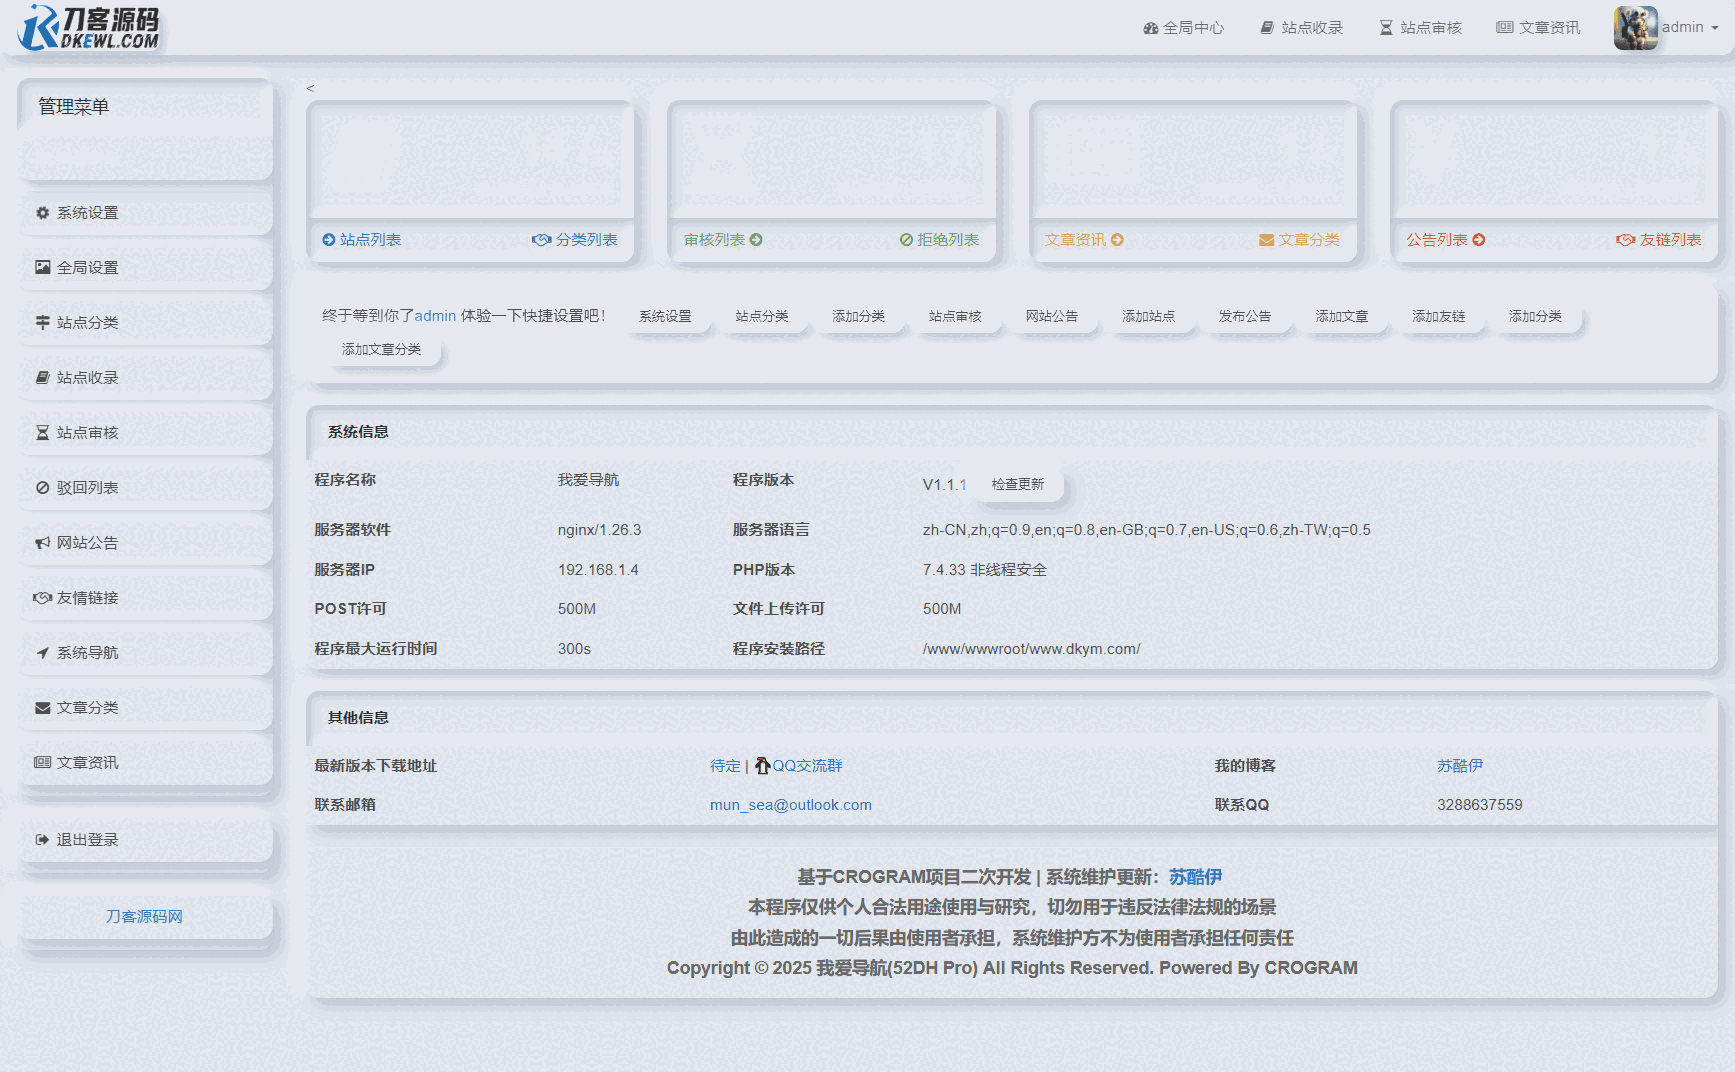This screenshot has width=1735, height=1072.
Task: Open 全局中心 in top navigation
Action: coord(1183,28)
